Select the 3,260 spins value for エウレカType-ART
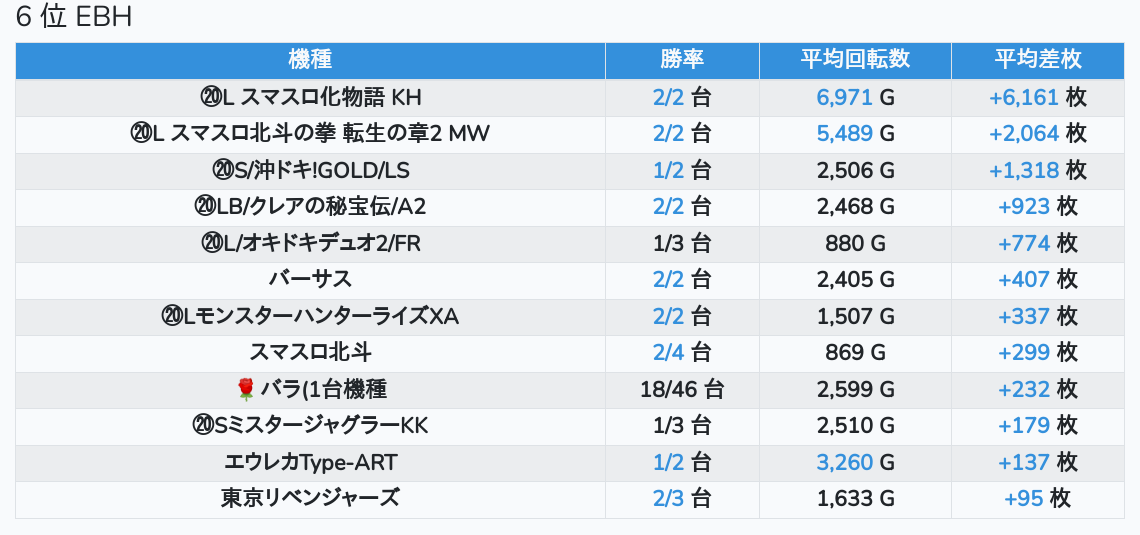The width and height of the screenshot is (1140, 535). (844, 462)
